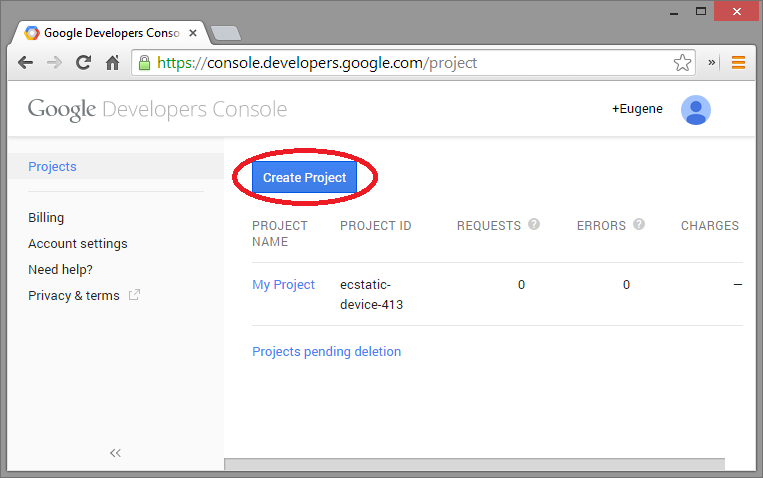Click the CHARGES column header
The height and width of the screenshot is (478, 763).
(710, 226)
